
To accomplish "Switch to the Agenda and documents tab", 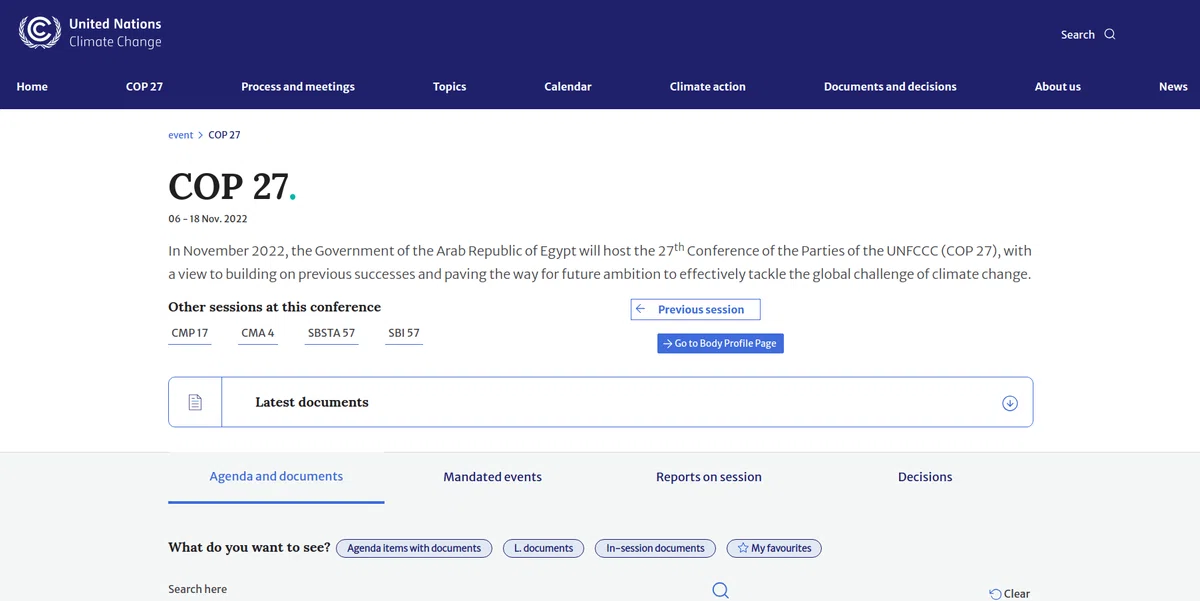I will point(276,477).
